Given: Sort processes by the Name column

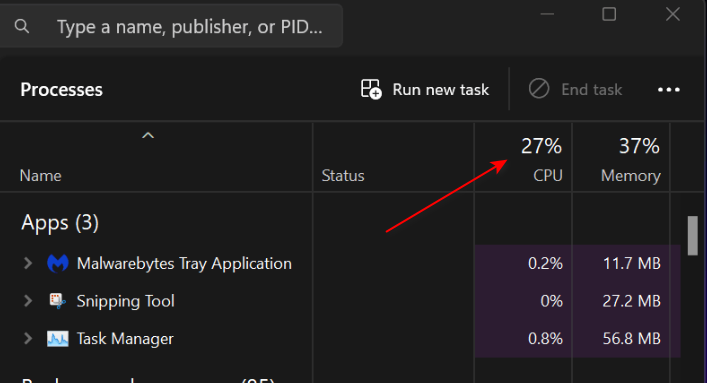Looking at the screenshot, I should pos(41,175).
